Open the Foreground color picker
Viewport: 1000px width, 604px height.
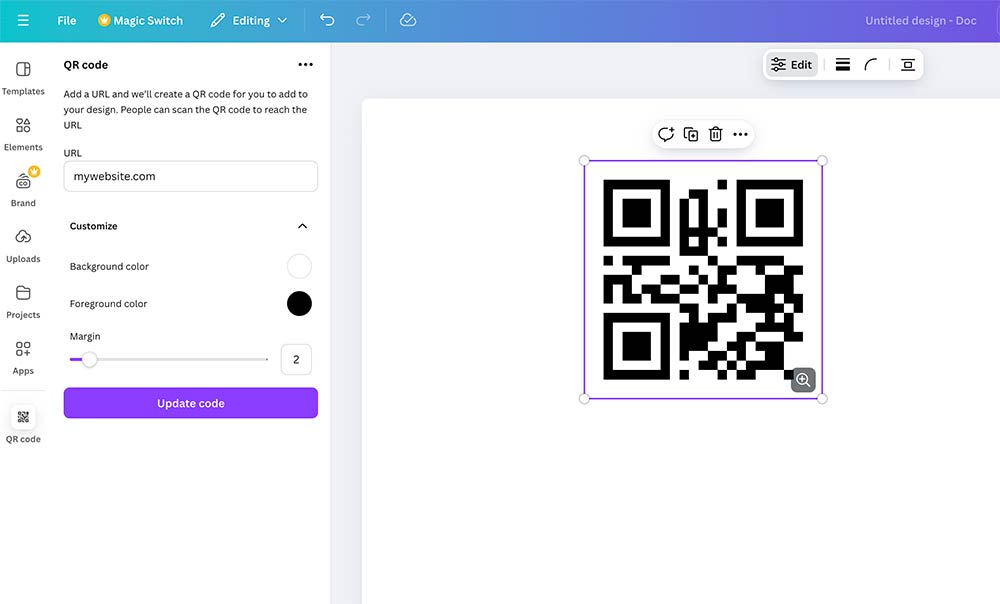tap(299, 303)
